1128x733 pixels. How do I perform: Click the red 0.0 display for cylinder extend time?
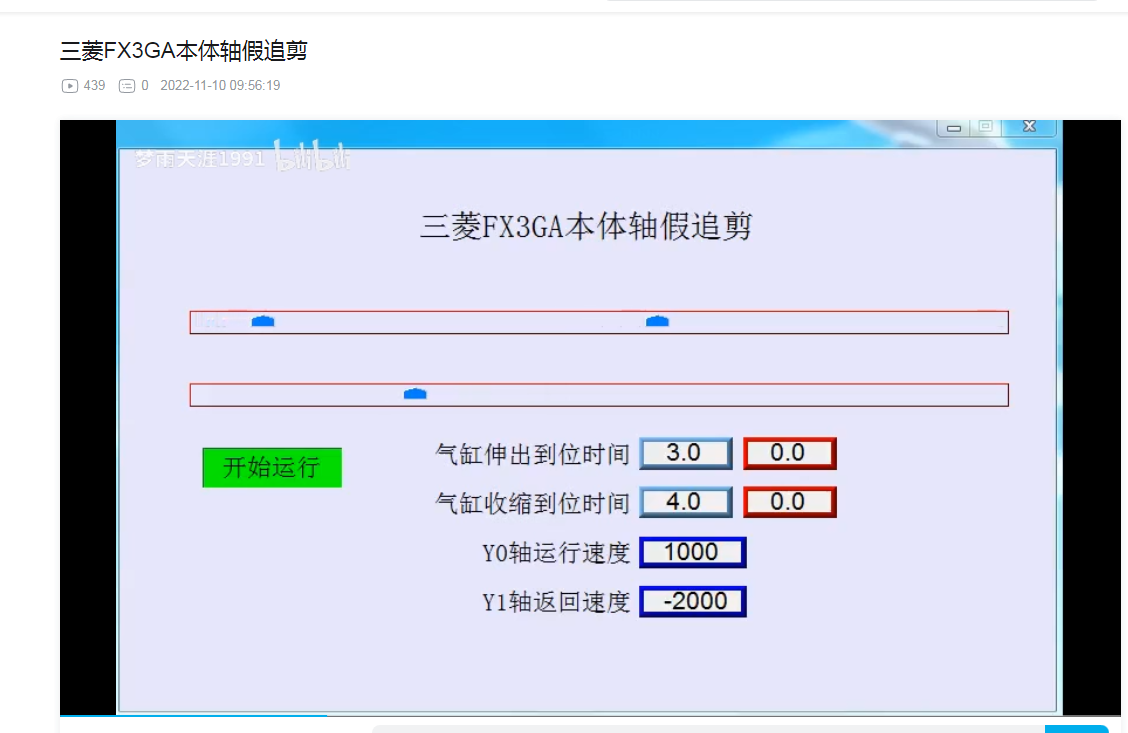[x=789, y=453]
